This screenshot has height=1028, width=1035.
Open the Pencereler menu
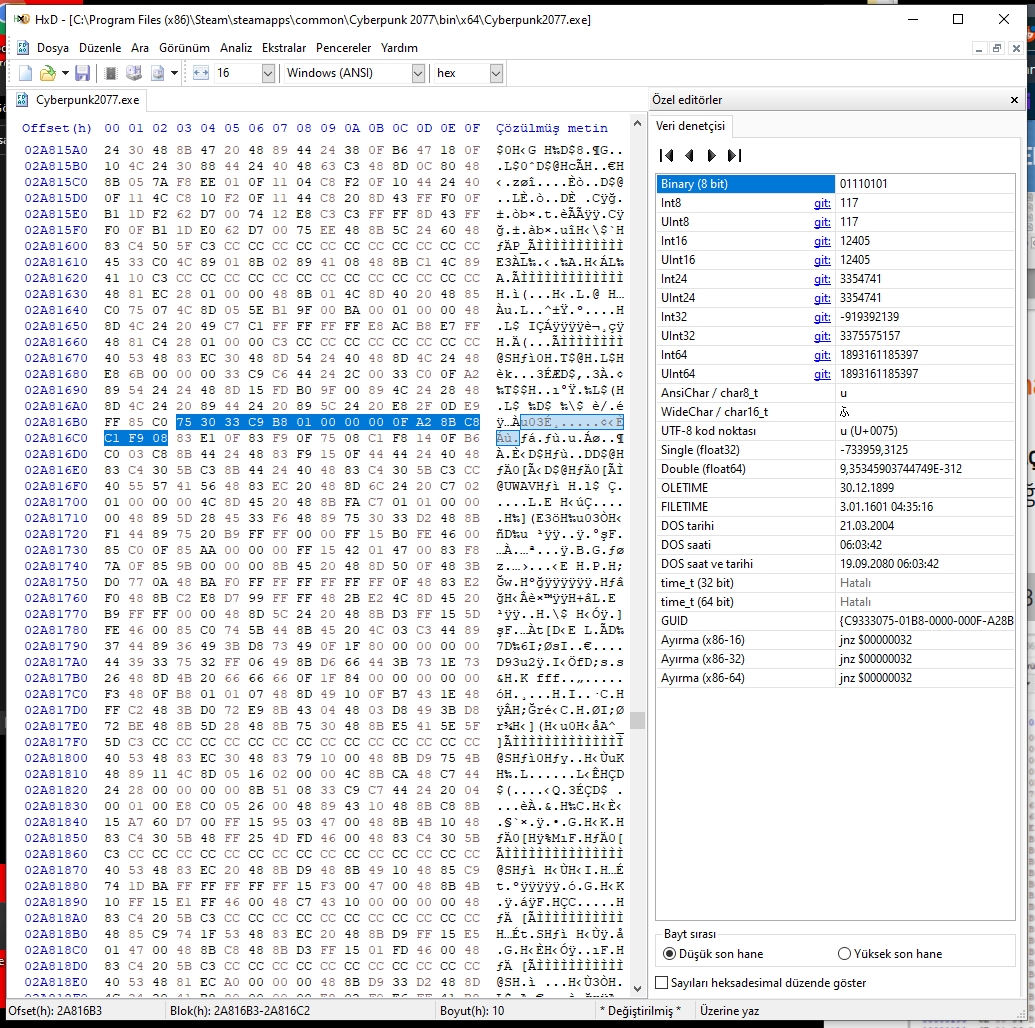[x=343, y=48]
